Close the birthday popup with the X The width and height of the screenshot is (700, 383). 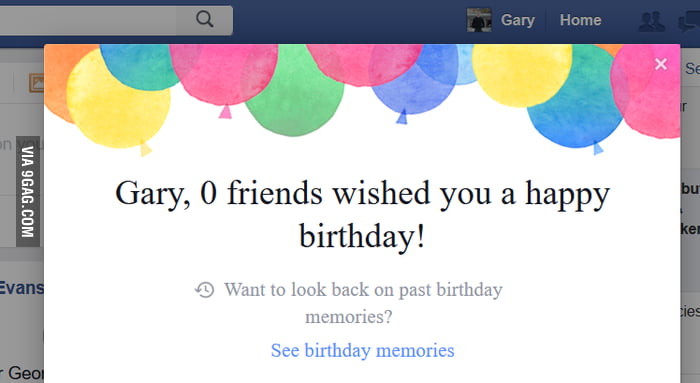click(x=661, y=64)
